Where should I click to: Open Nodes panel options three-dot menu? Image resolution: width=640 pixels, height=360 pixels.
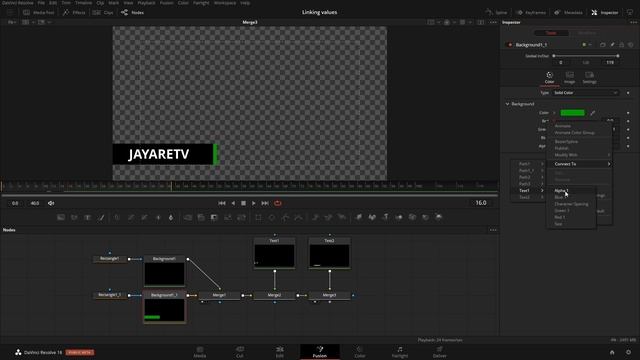click(493, 230)
